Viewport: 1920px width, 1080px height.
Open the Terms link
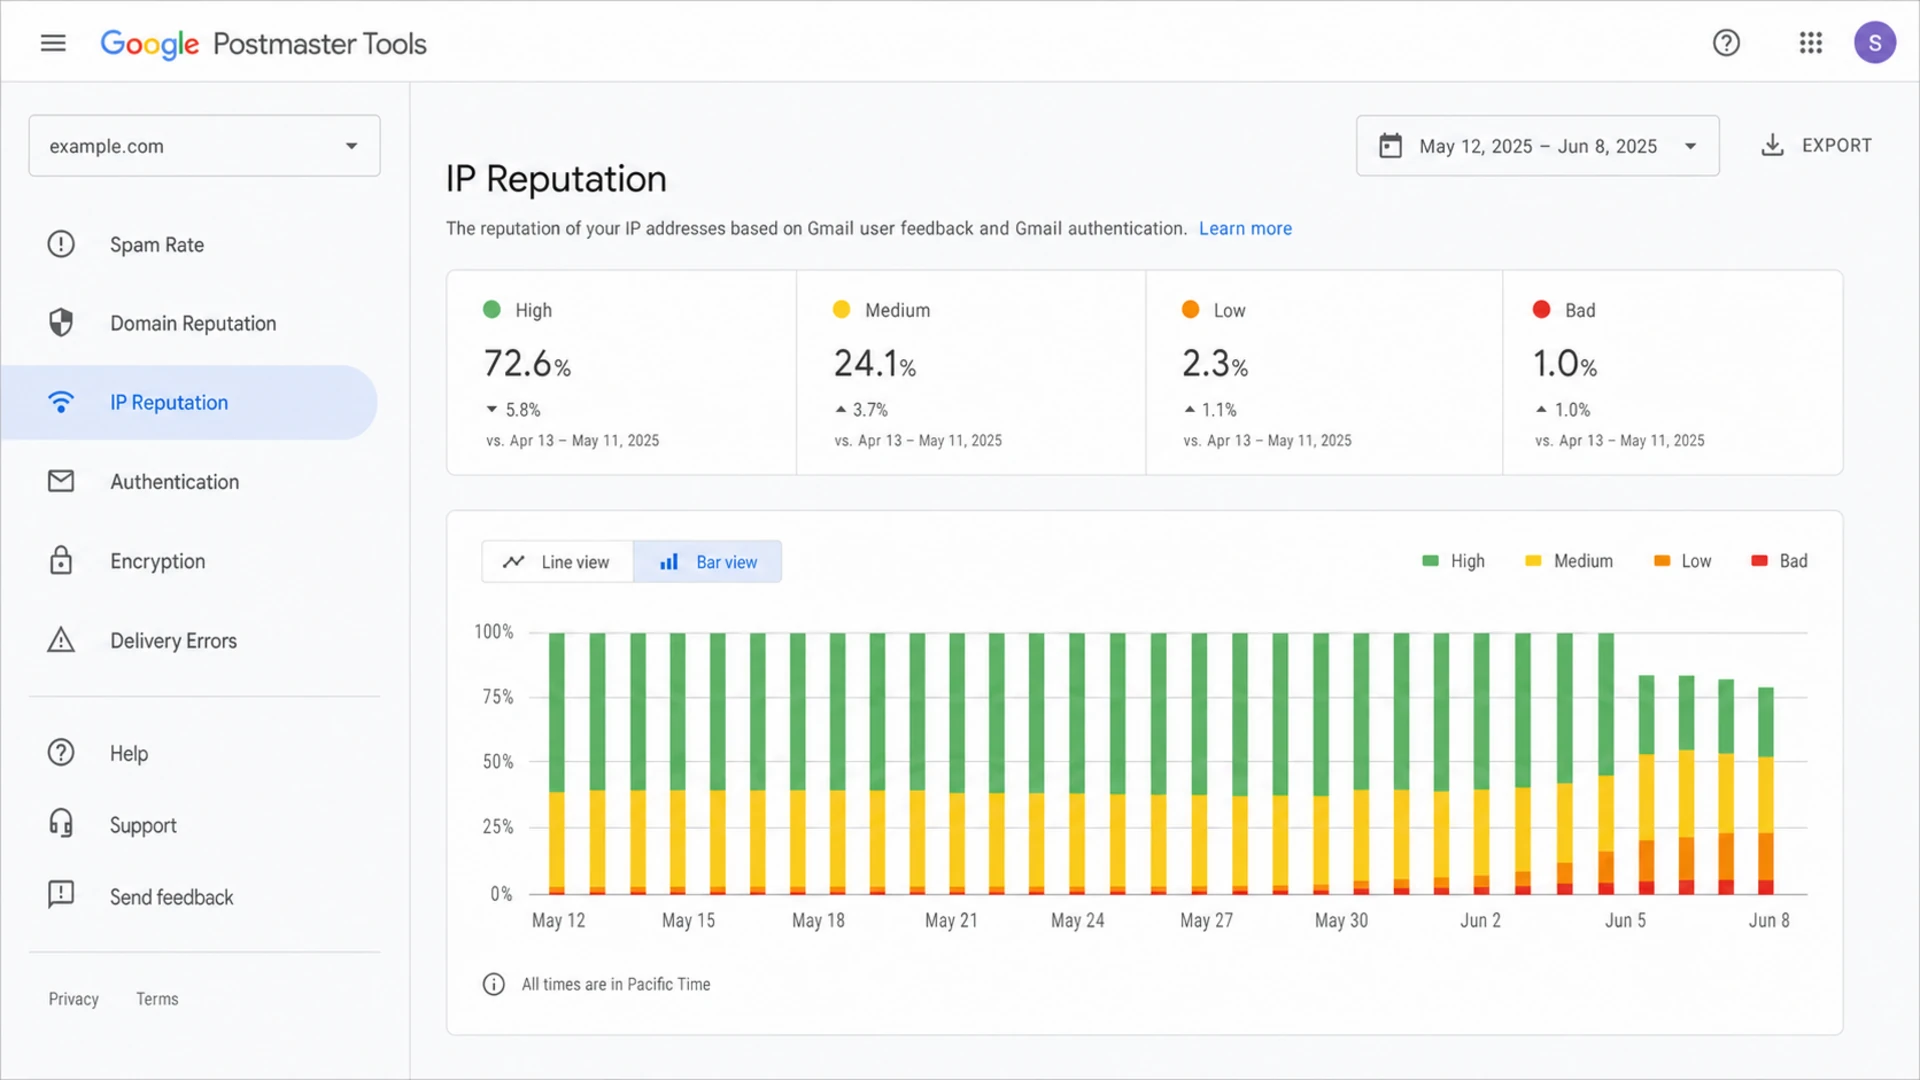(x=157, y=999)
